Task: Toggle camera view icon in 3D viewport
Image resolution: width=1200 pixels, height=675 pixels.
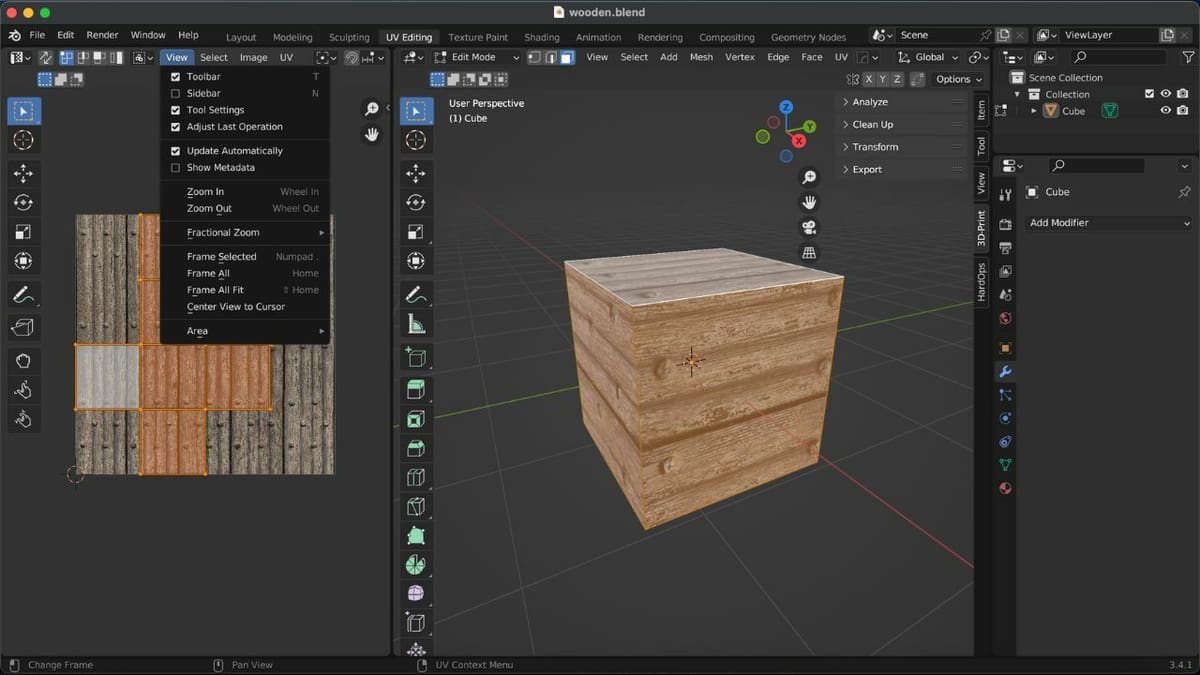Action: (809, 227)
